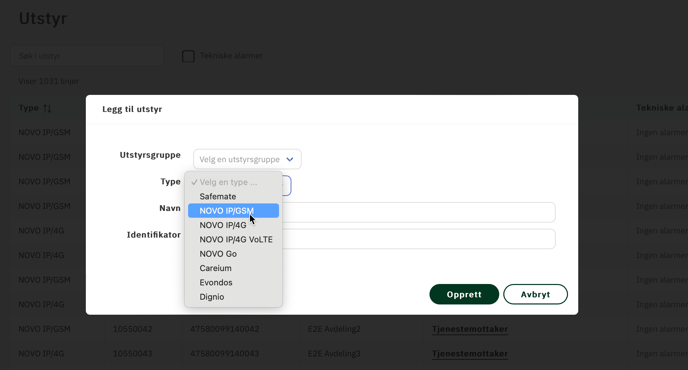Viewport: 688px width, 370px height.
Task: Click the 'Viser 1031 linjer' text
Action: [49, 81]
